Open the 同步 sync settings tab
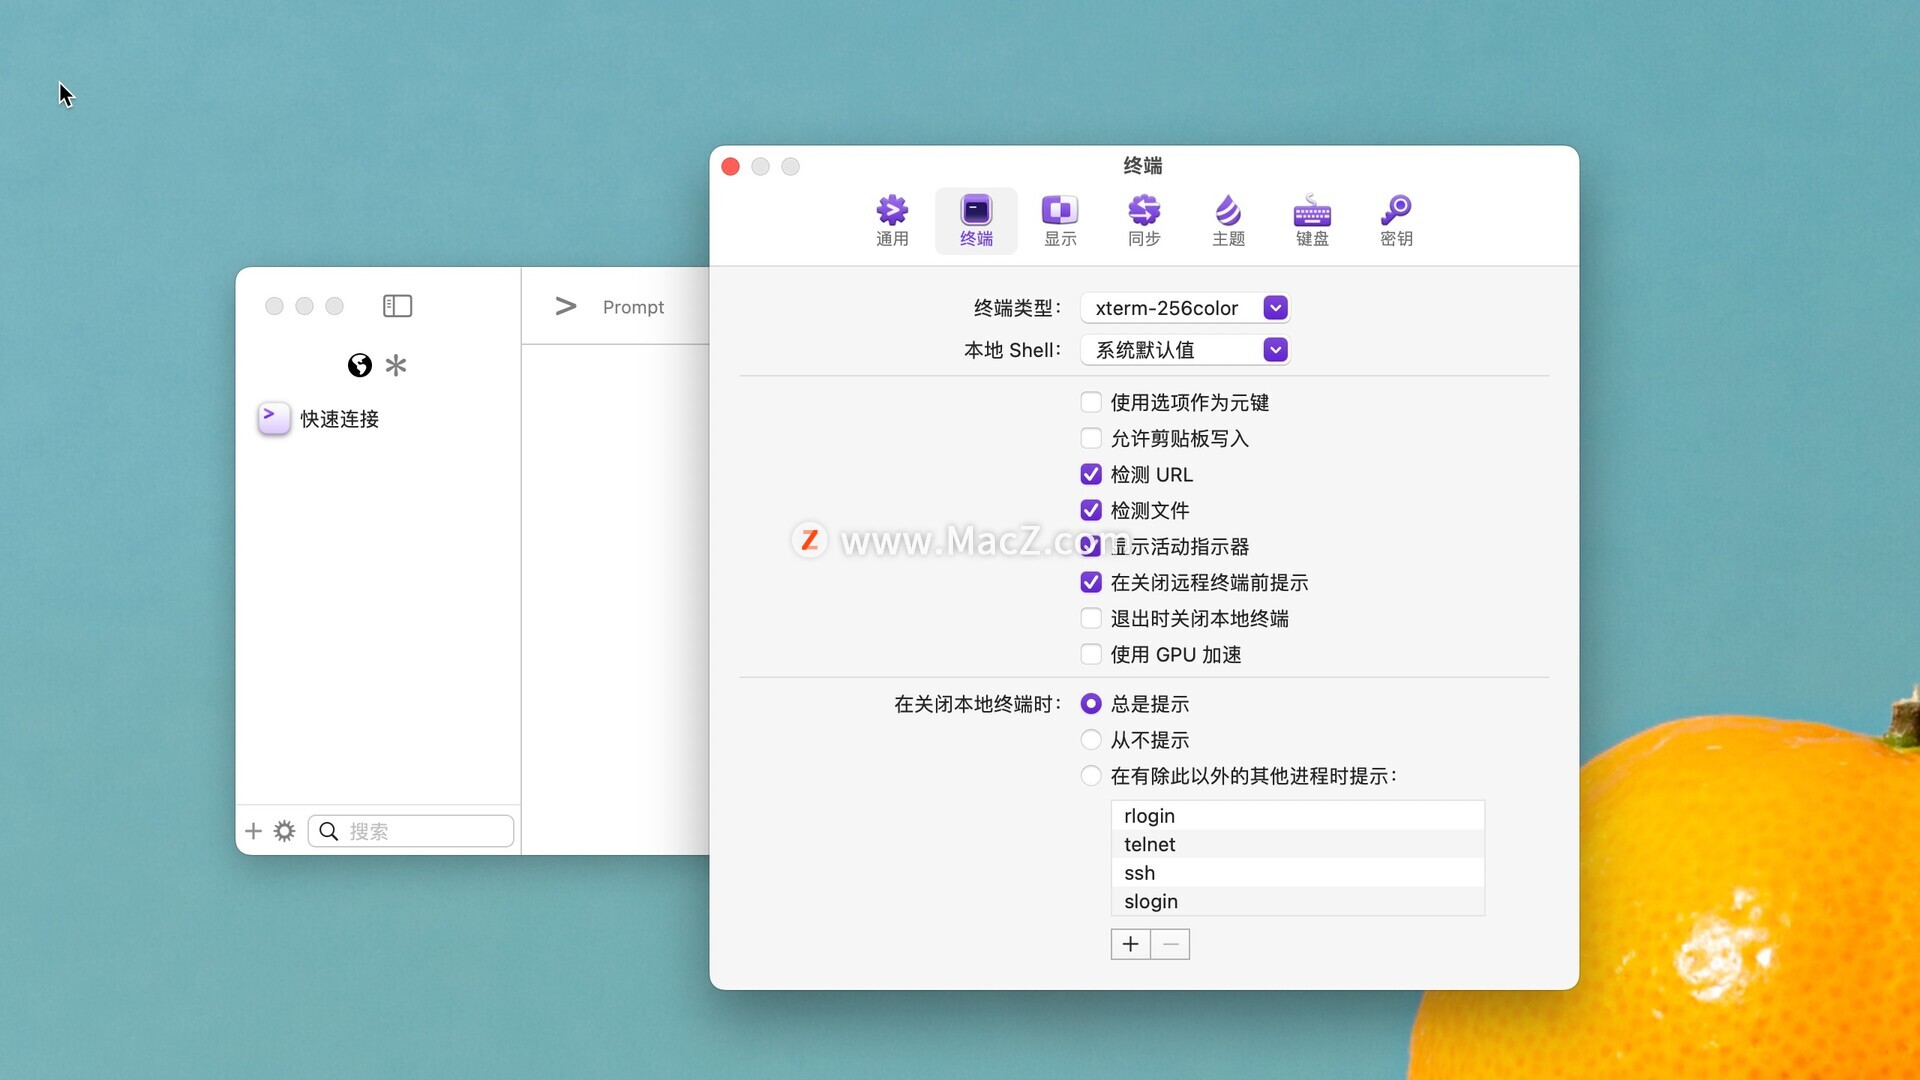The image size is (1920, 1080). coord(1144,220)
